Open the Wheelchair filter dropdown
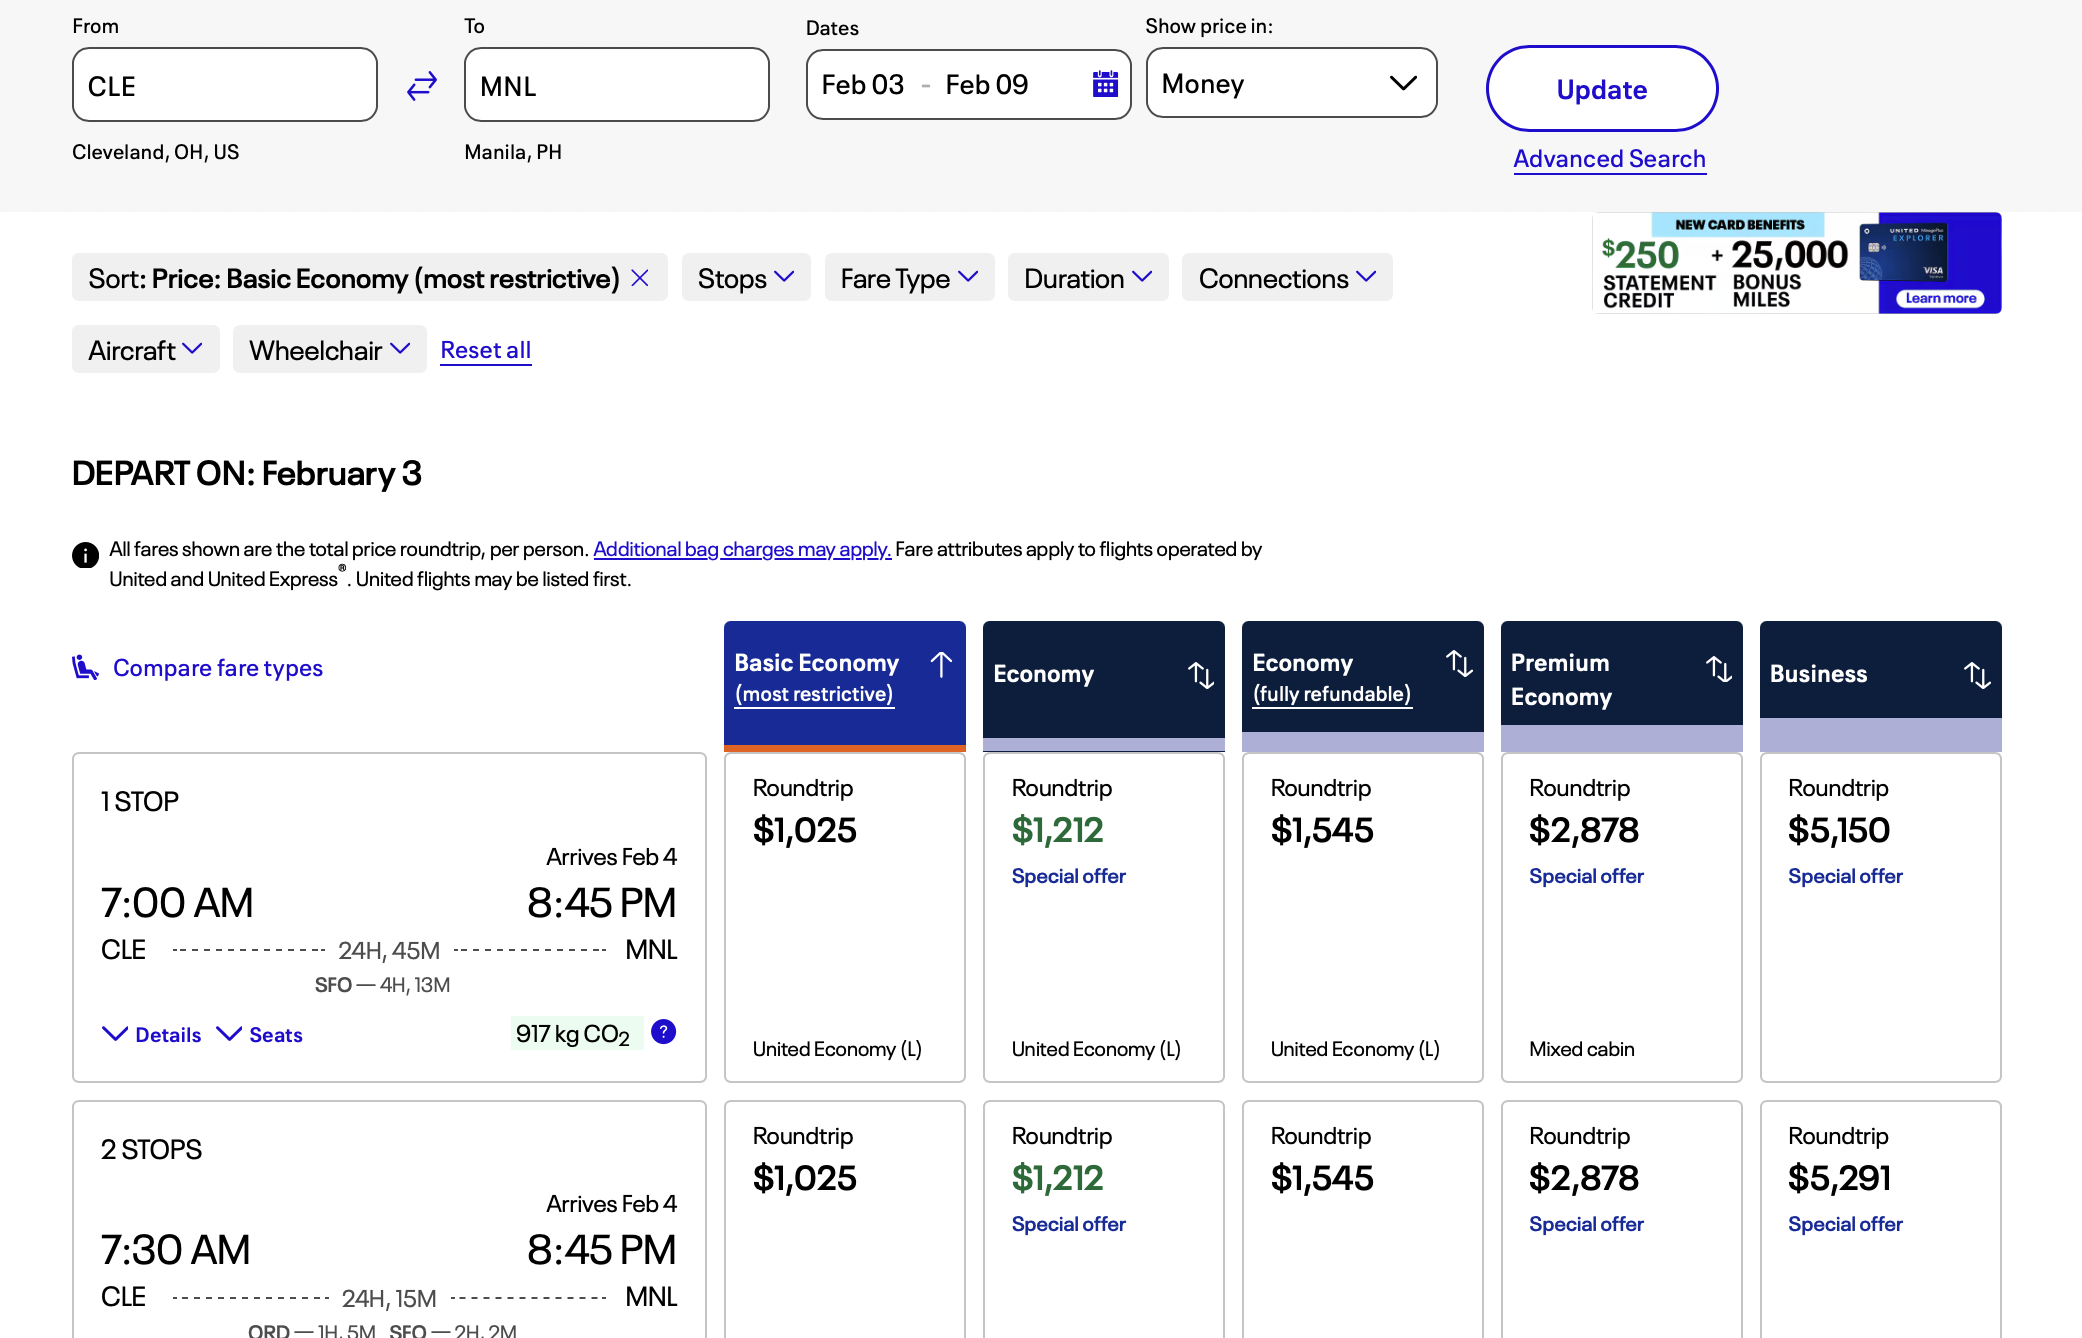The height and width of the screenshot is (1338, 2082). pos(329,350)
